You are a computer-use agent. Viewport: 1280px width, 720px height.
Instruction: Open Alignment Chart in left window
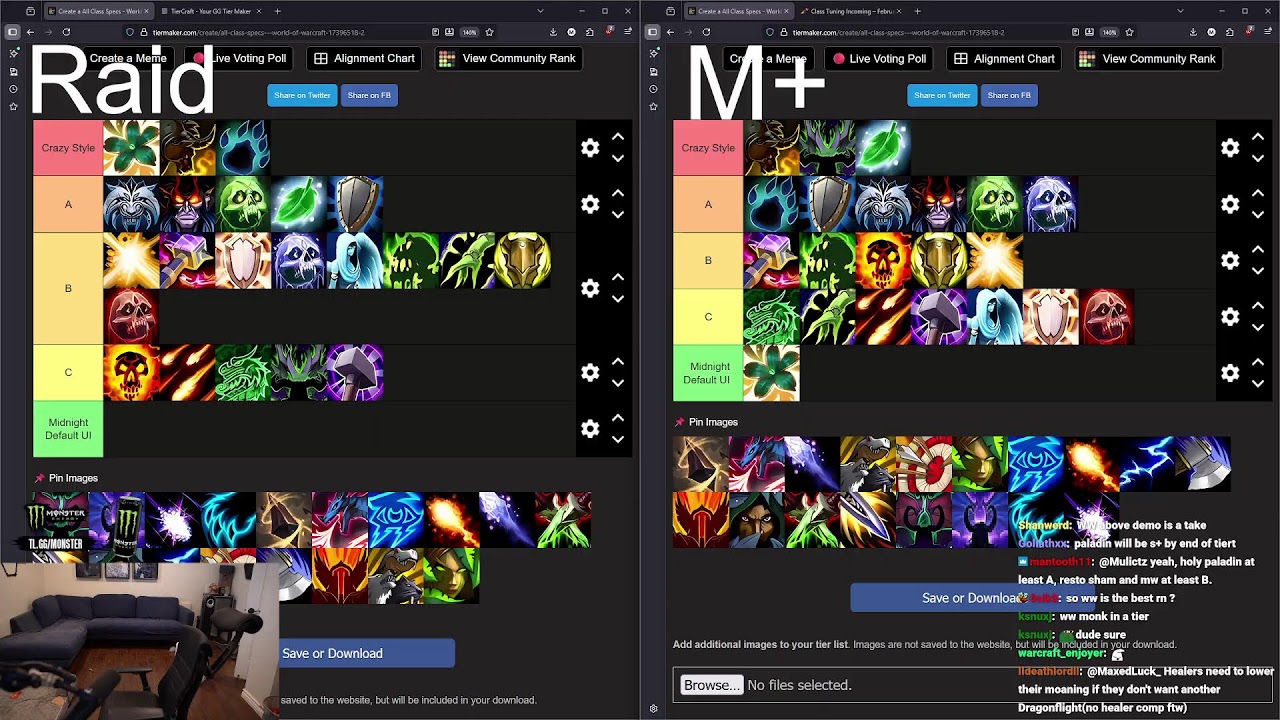tap(364, 58)
